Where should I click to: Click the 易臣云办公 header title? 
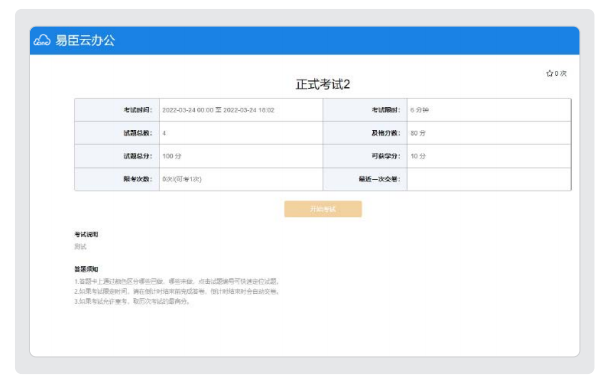click(85, 40)
